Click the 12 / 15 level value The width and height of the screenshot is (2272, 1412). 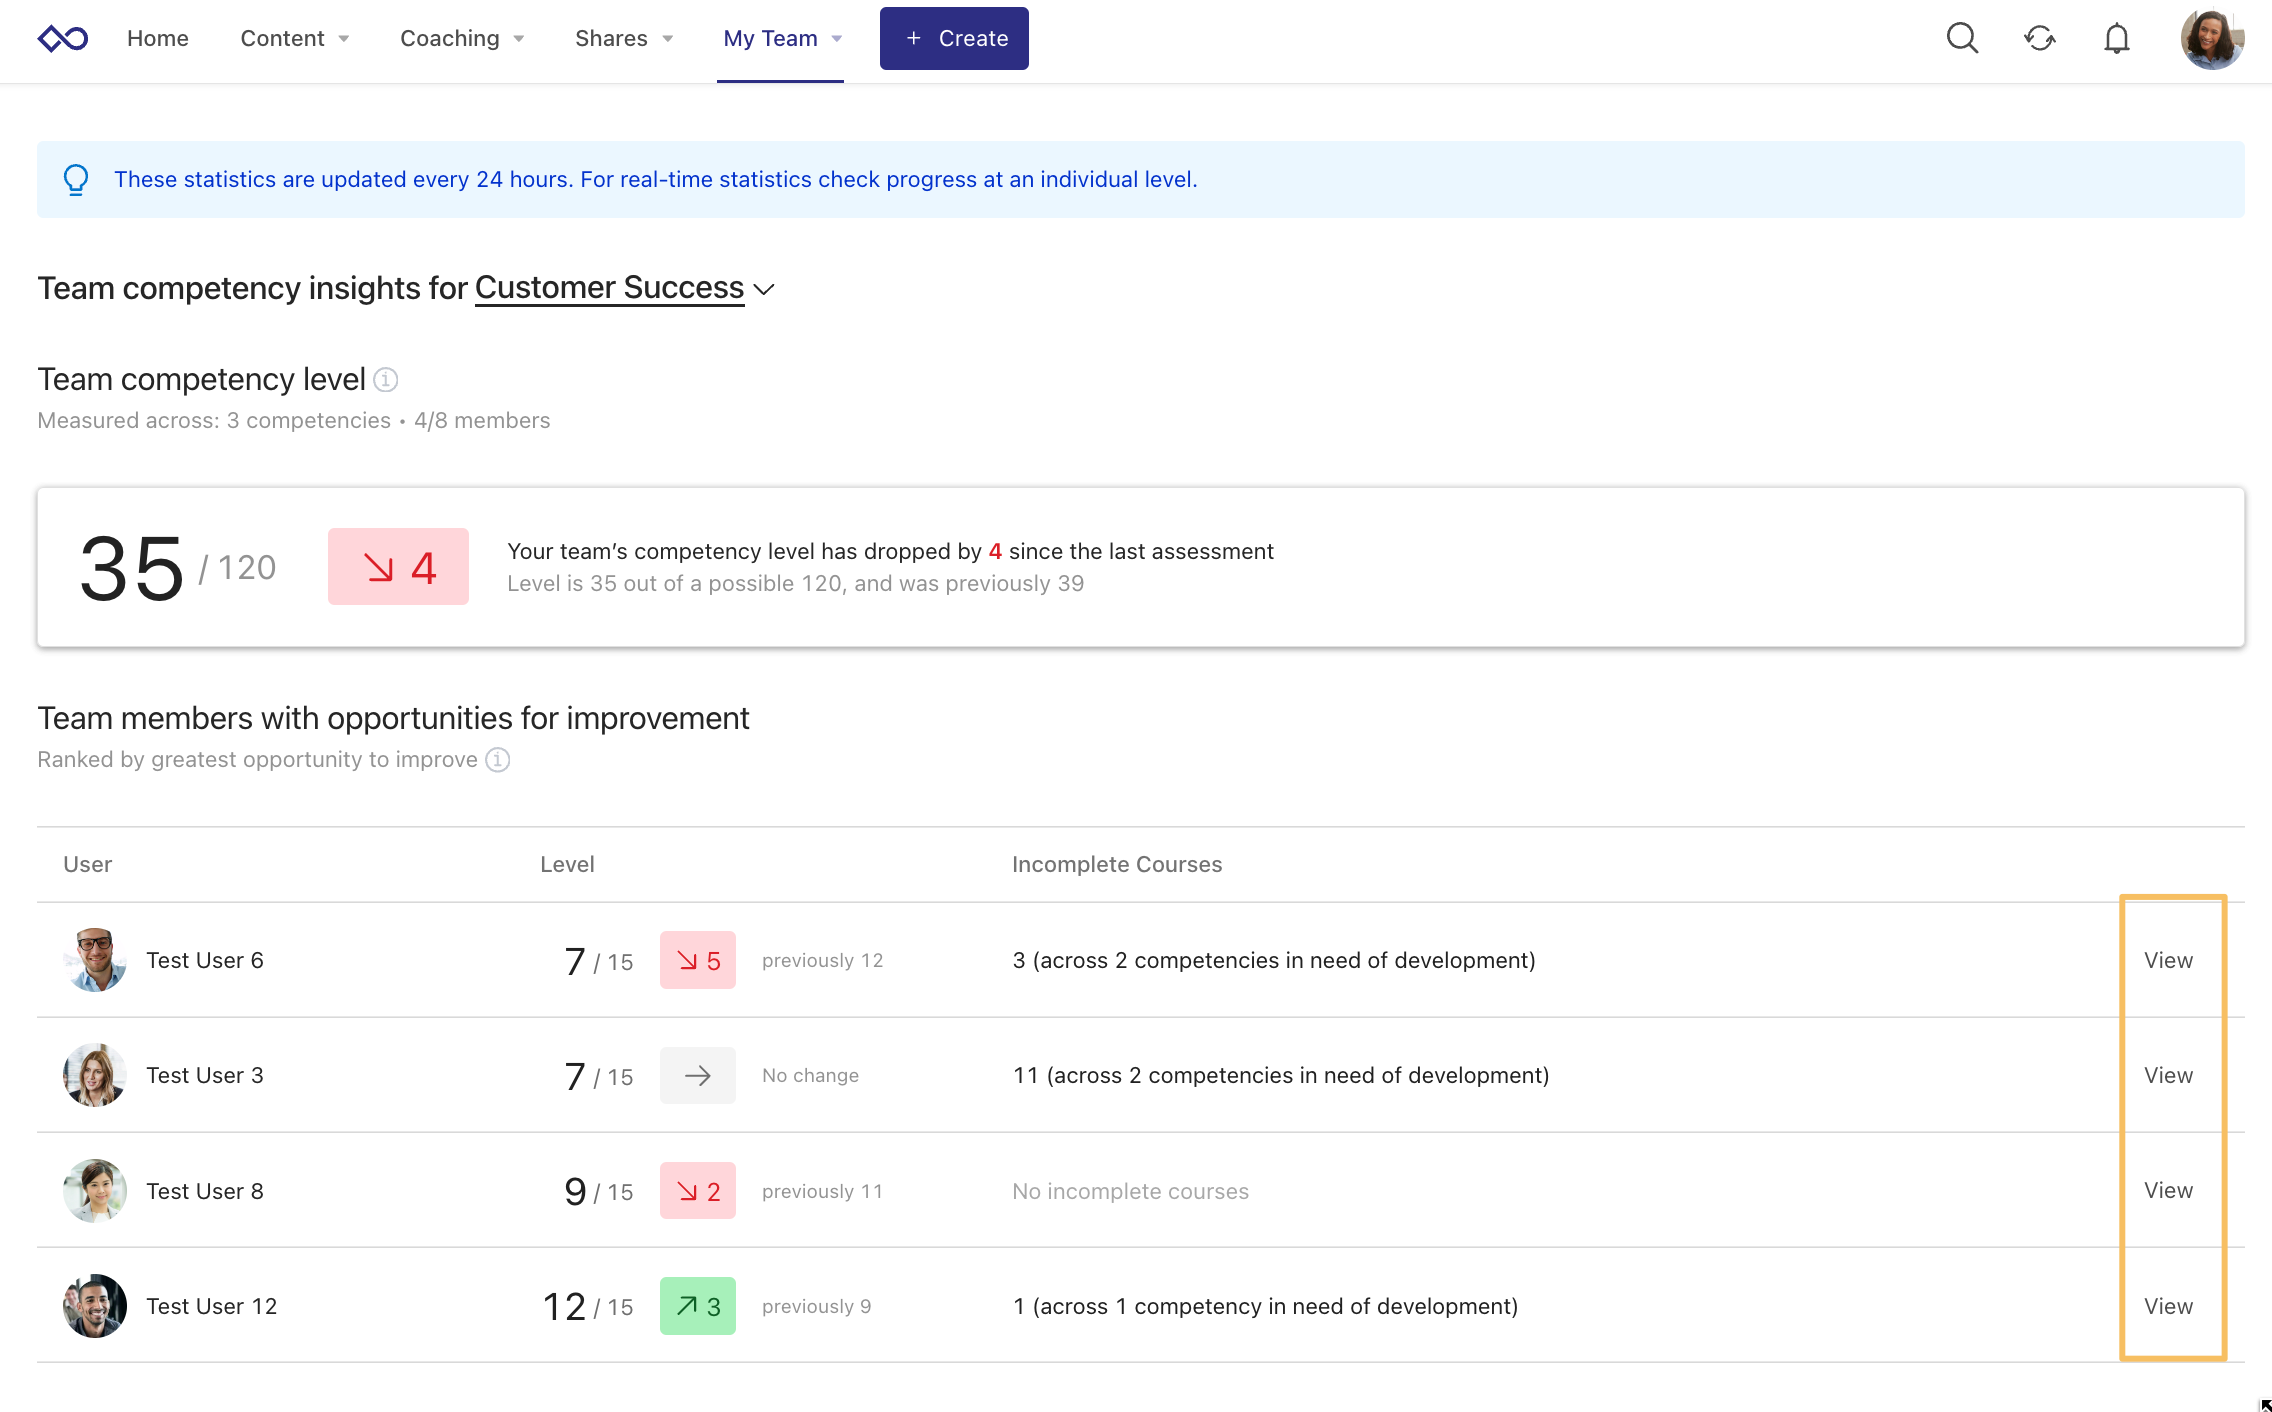point(588,1306)
